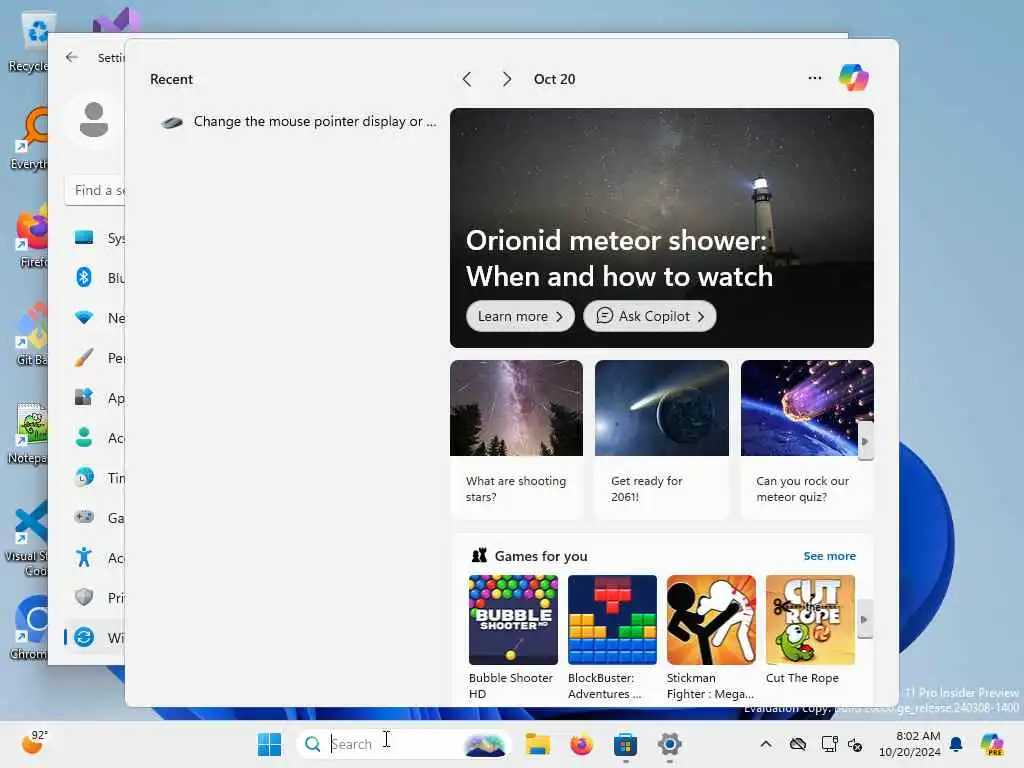Open Microsoft Store from the taskbar
The image size is (1024, 768).
tap(625, 744)
